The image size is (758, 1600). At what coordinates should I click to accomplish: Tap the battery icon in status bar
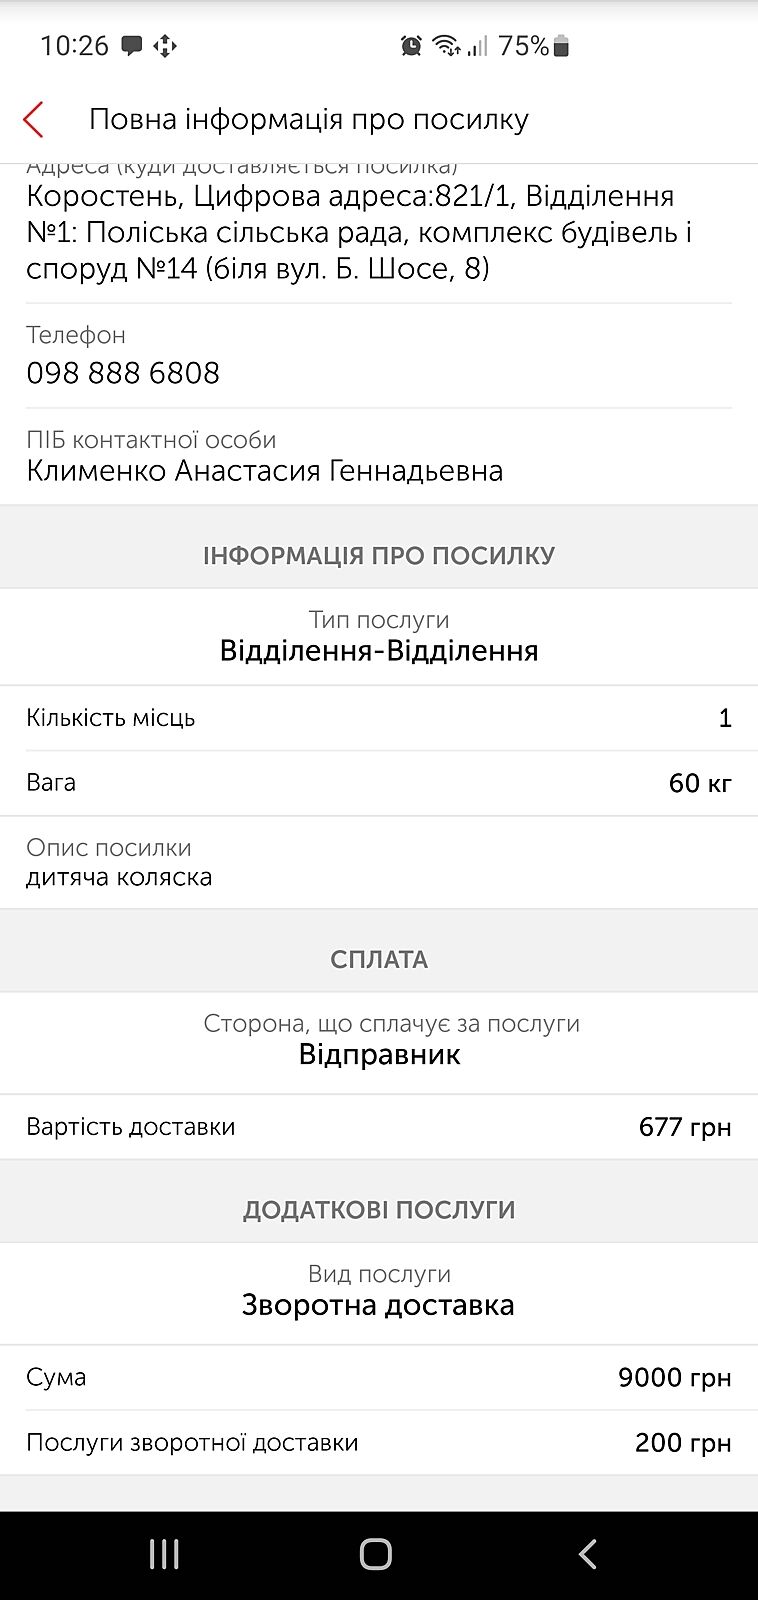pyautogui.click(x=561, y=46)
